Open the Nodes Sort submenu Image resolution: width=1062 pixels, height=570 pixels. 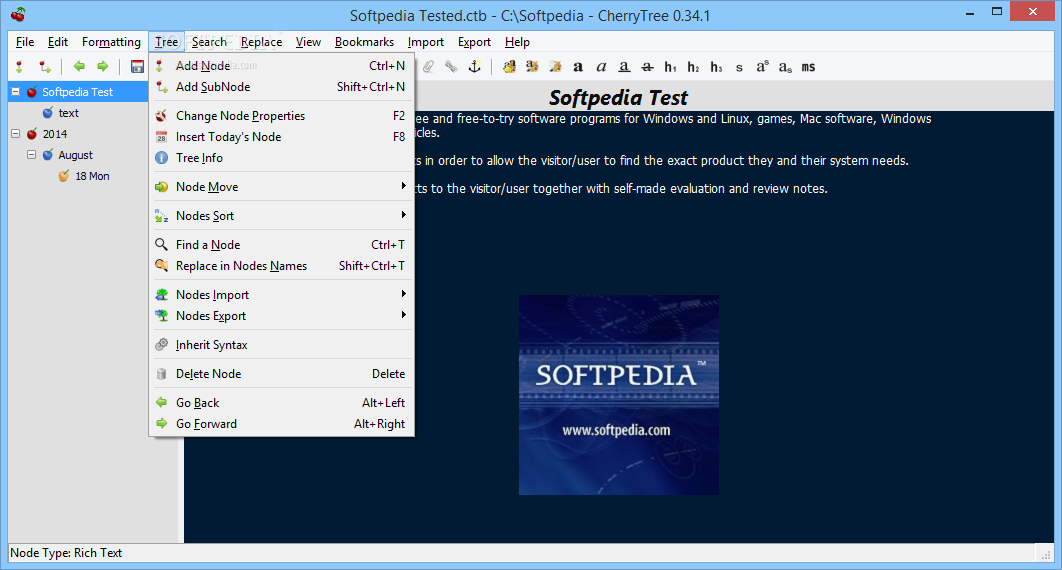[281, 216]
